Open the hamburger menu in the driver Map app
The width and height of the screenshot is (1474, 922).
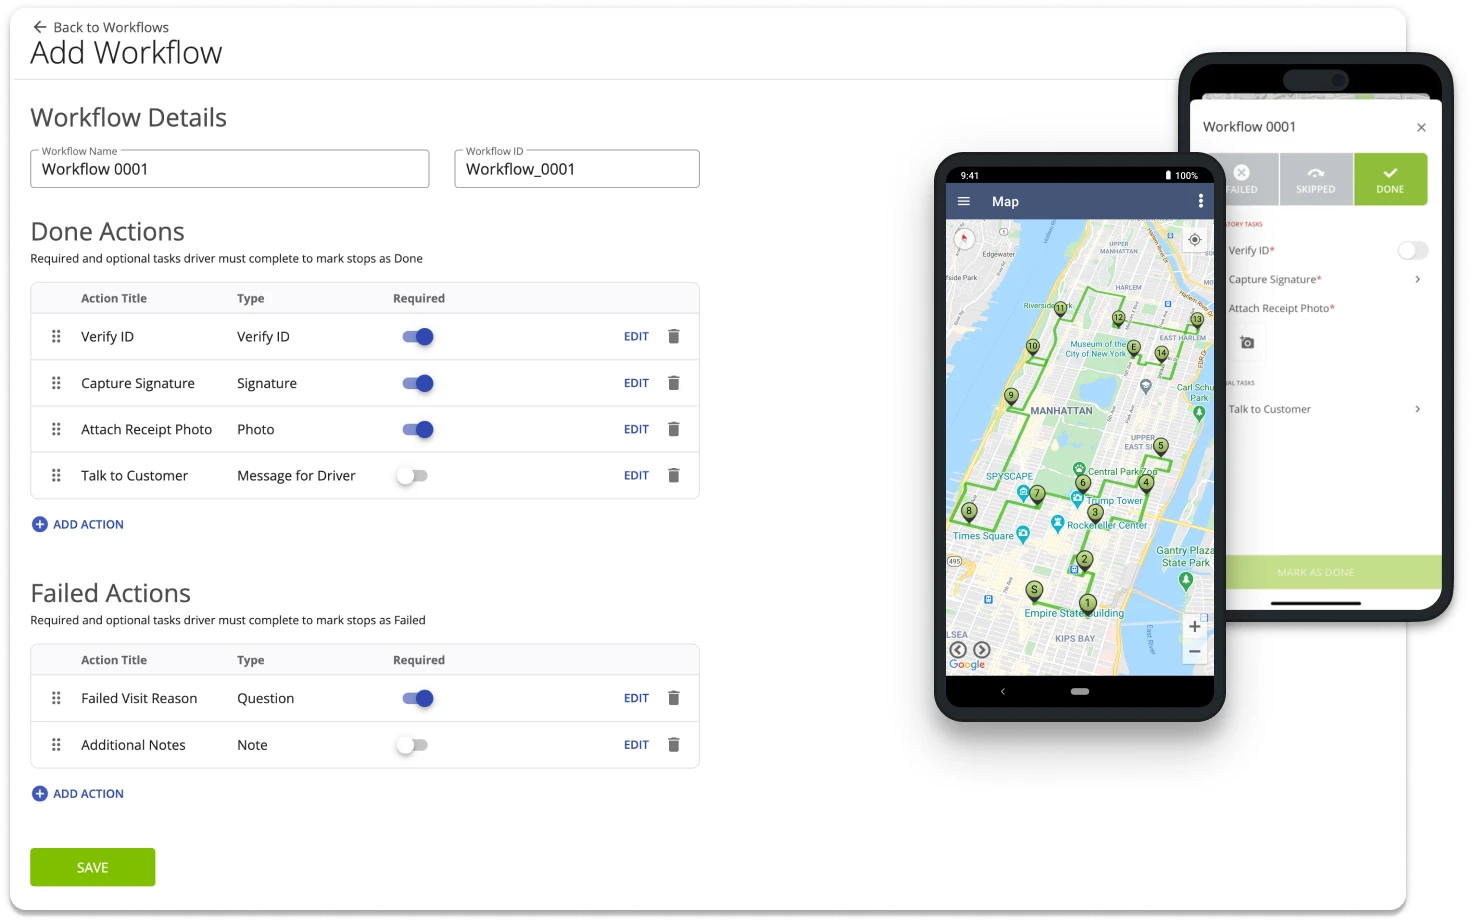click(x=963, y=201)
